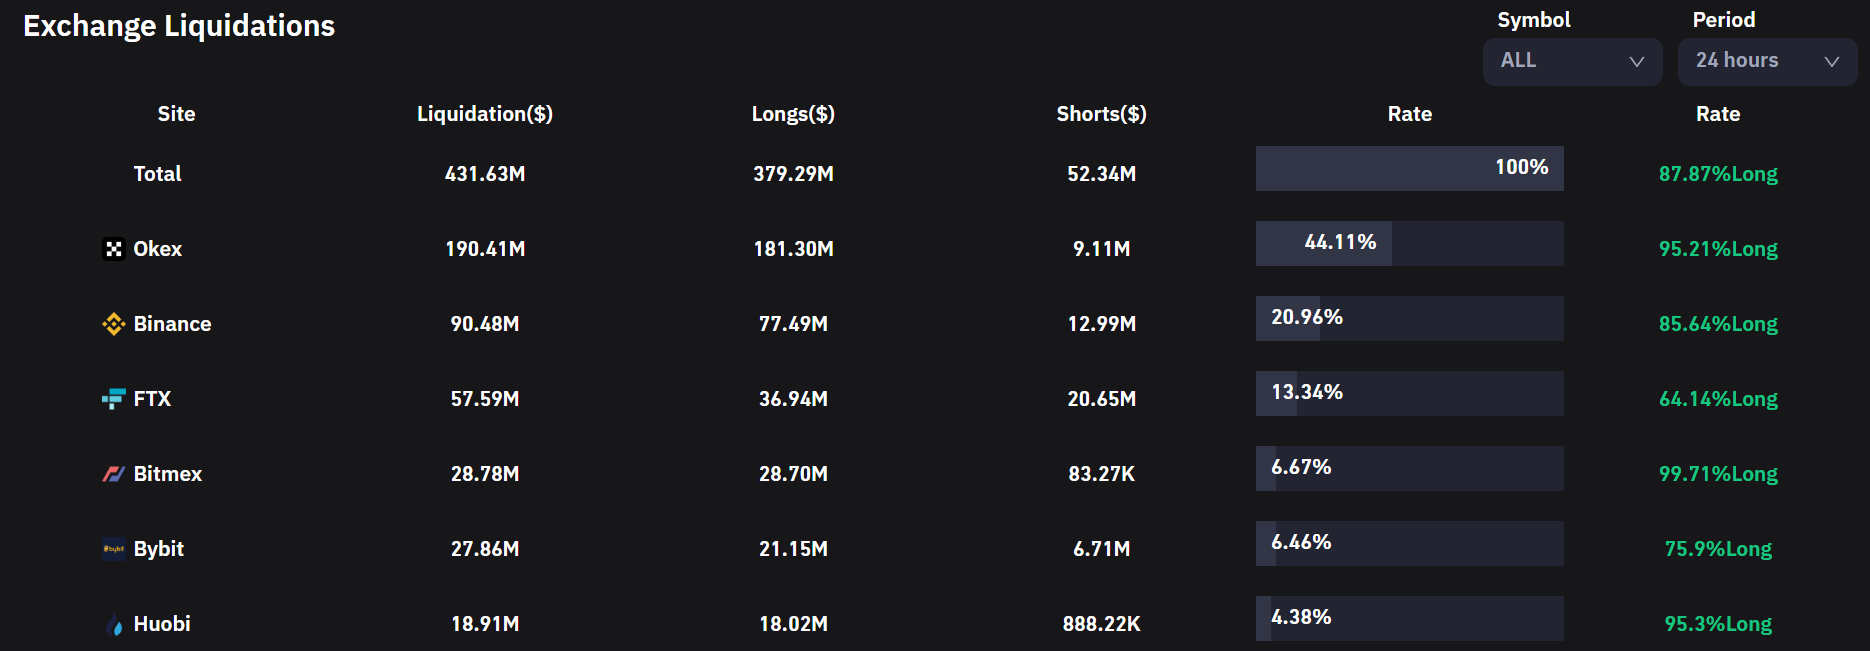This screenshot has height=651, width=1870.
Task: Click the Longs($) column header
Action: [793, 114]
